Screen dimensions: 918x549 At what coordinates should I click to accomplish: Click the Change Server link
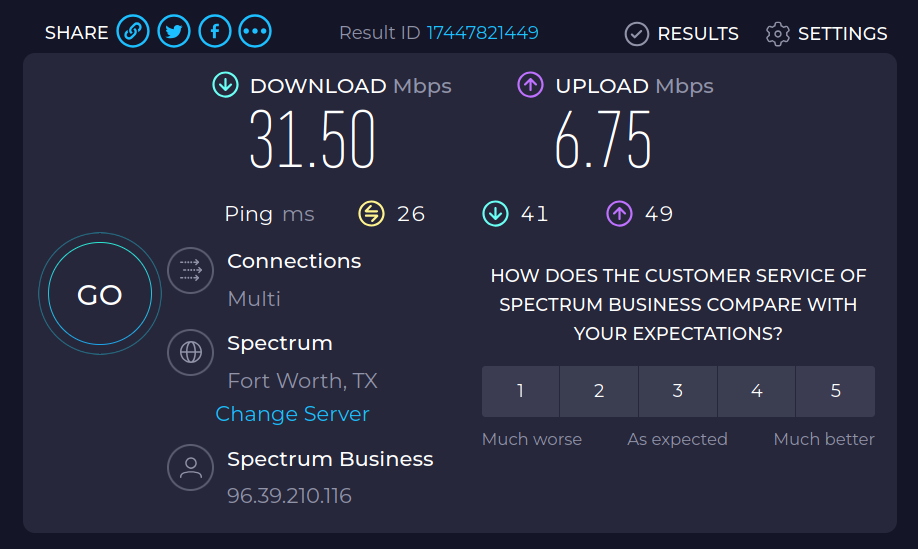(x=292, y=414)
